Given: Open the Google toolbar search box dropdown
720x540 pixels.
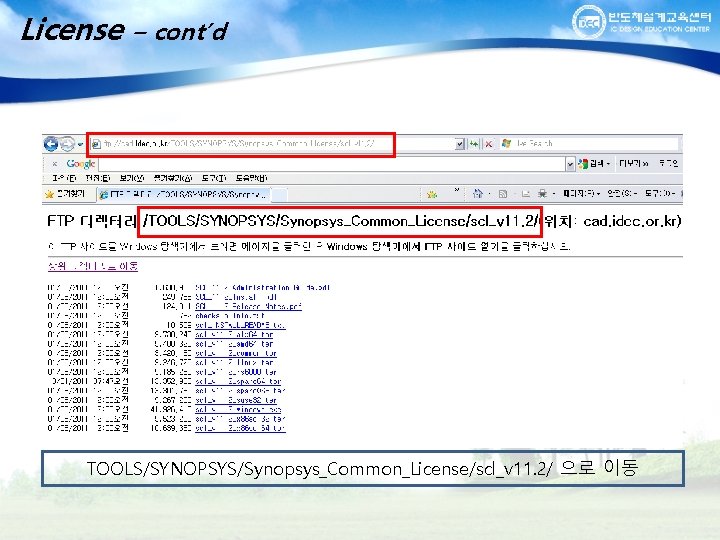Looking at the screenshot, I should coord(570,164).
